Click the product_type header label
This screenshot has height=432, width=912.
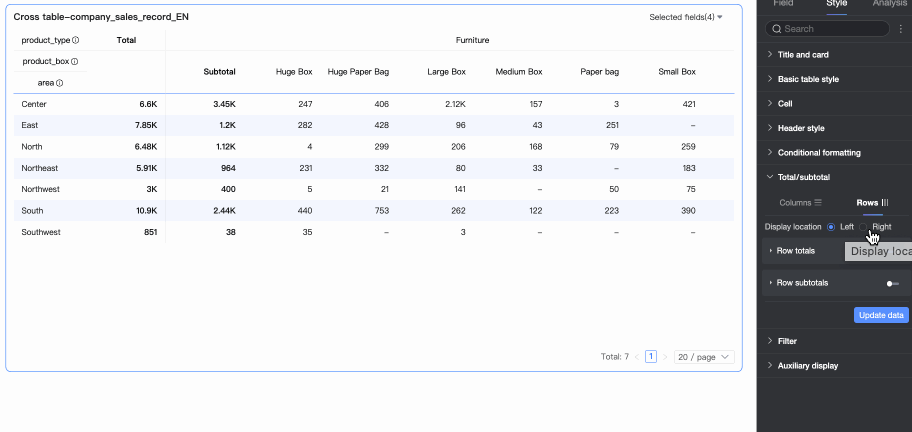pyautogui.click(x=46, y=40)
